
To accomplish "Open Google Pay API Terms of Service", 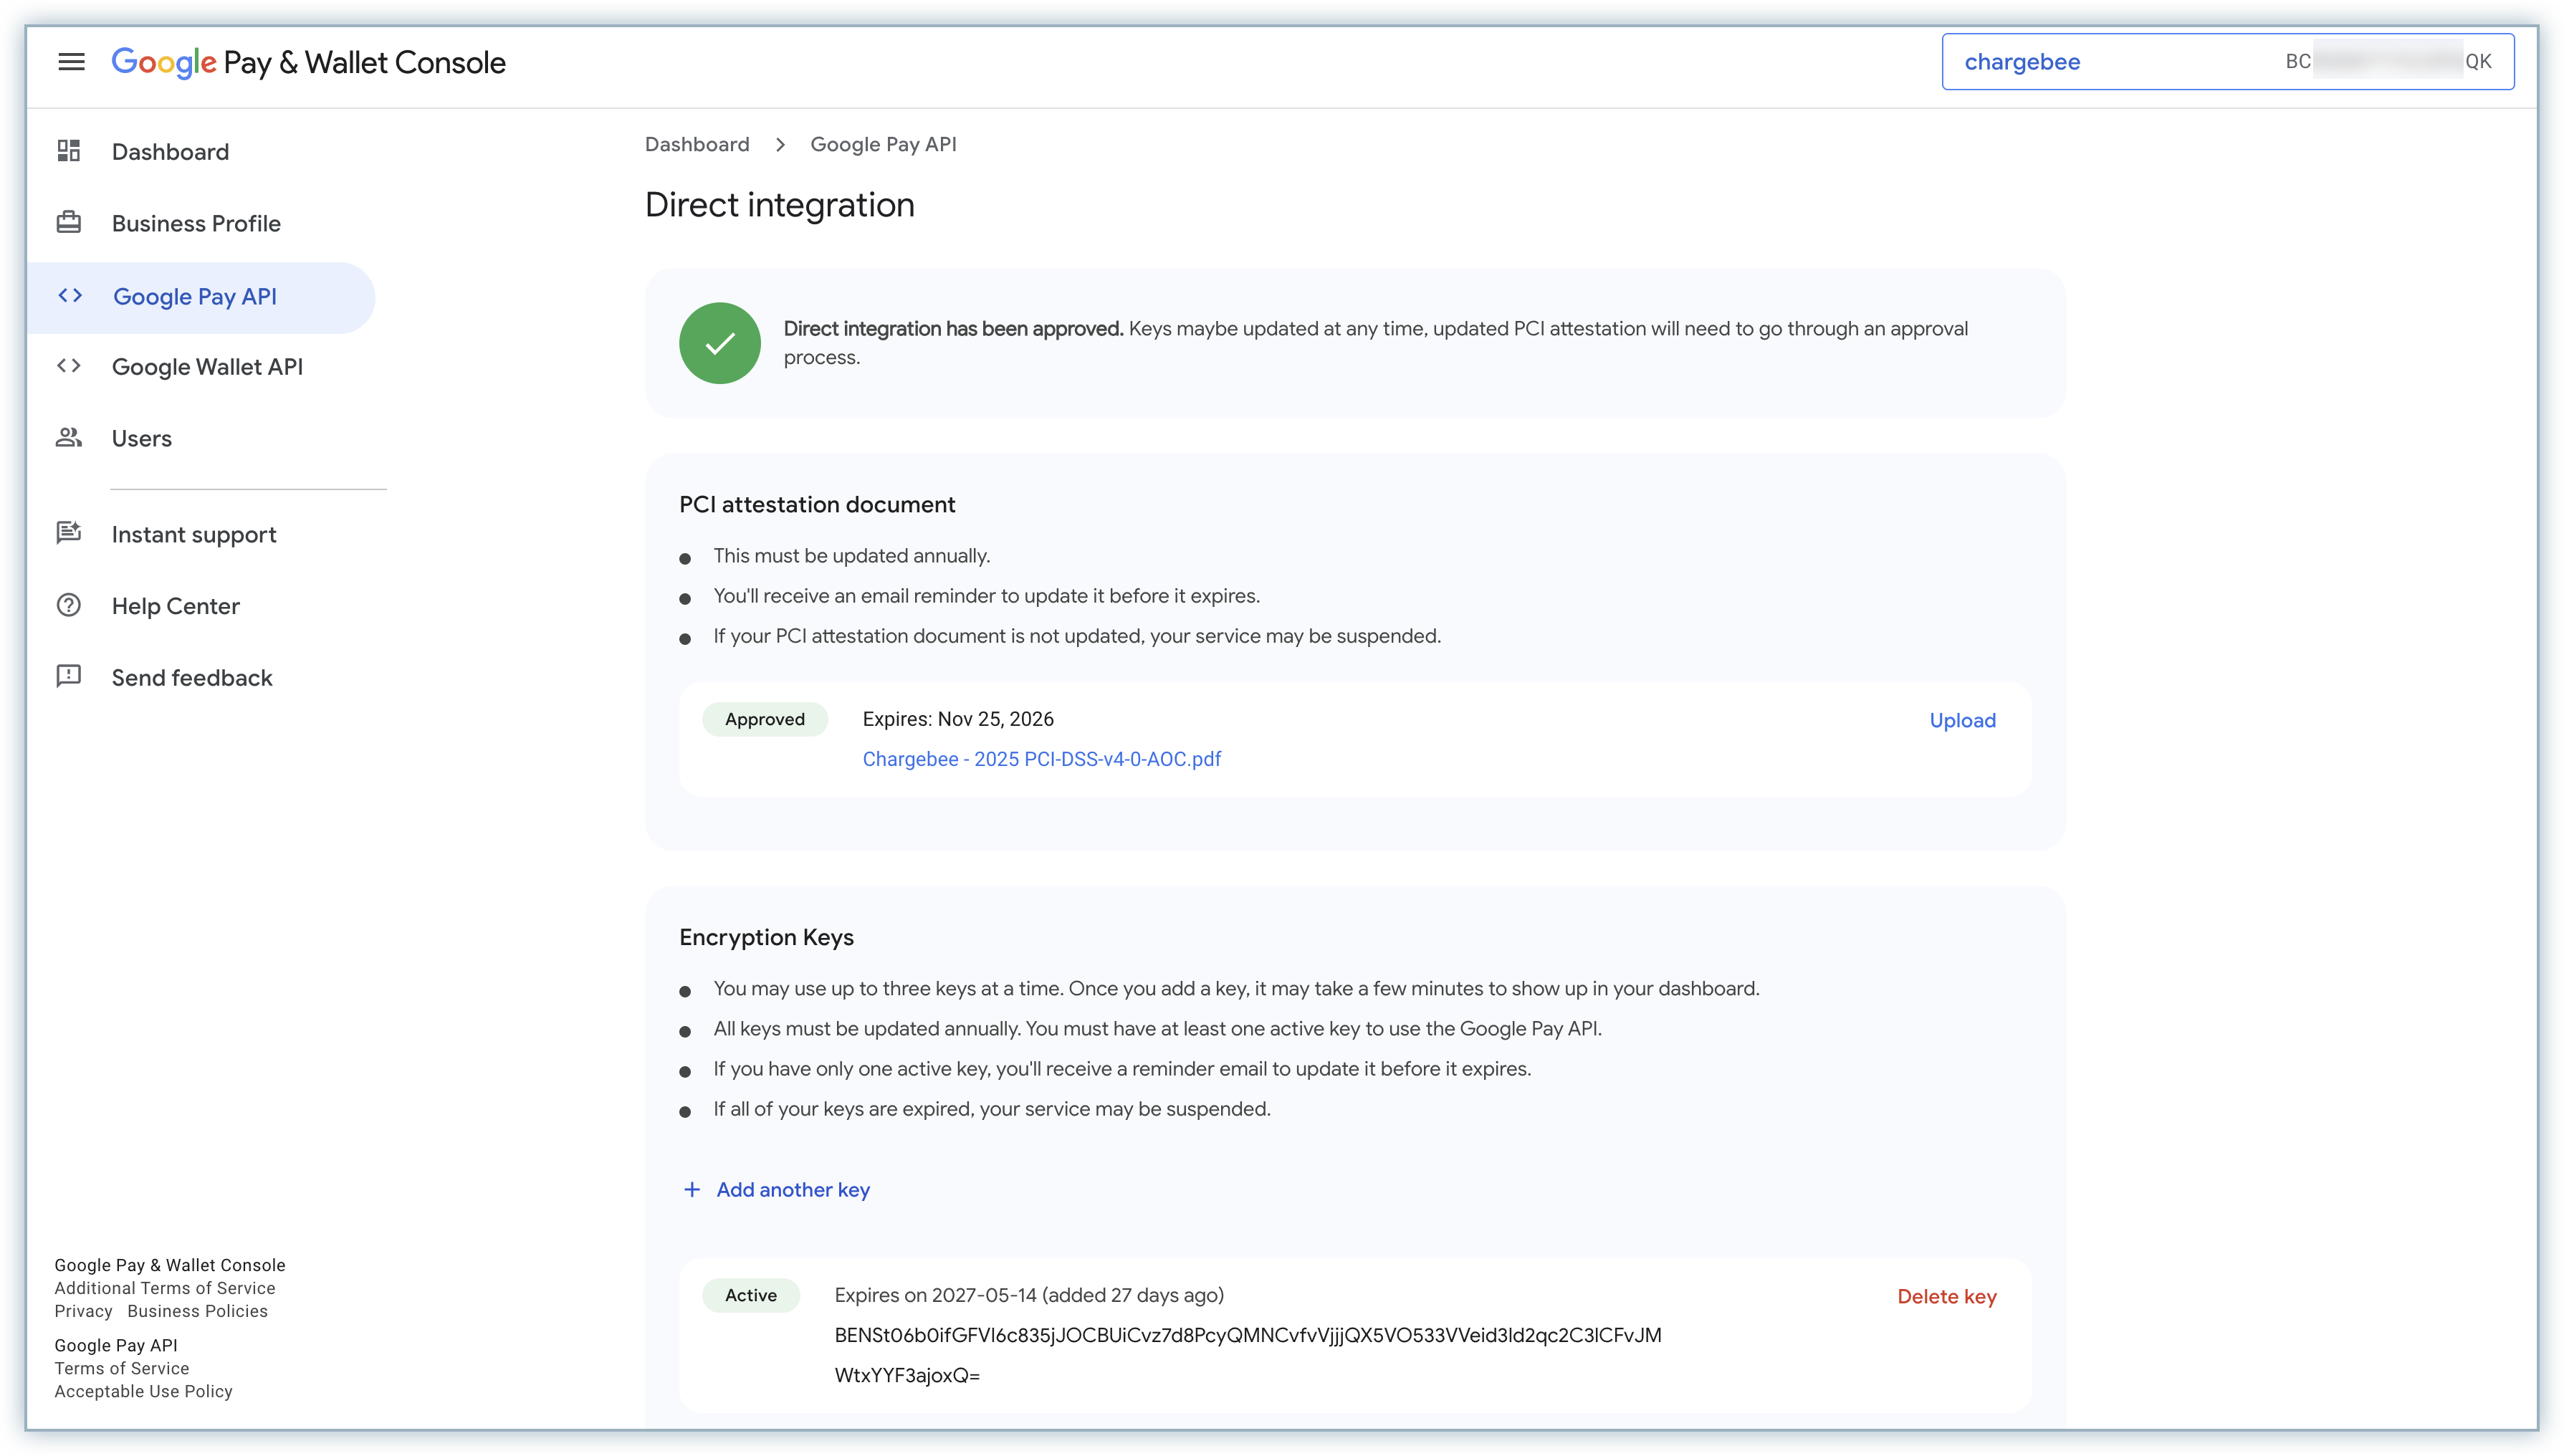I will pos(121,1368).
